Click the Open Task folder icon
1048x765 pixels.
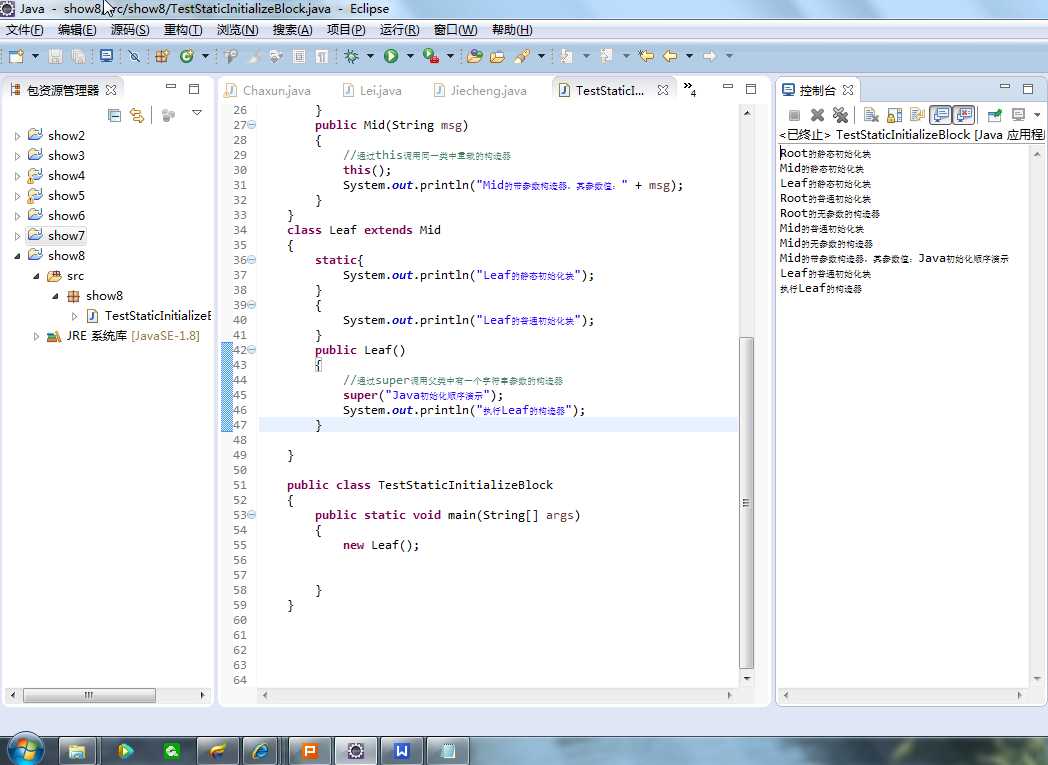pos(497,57)
